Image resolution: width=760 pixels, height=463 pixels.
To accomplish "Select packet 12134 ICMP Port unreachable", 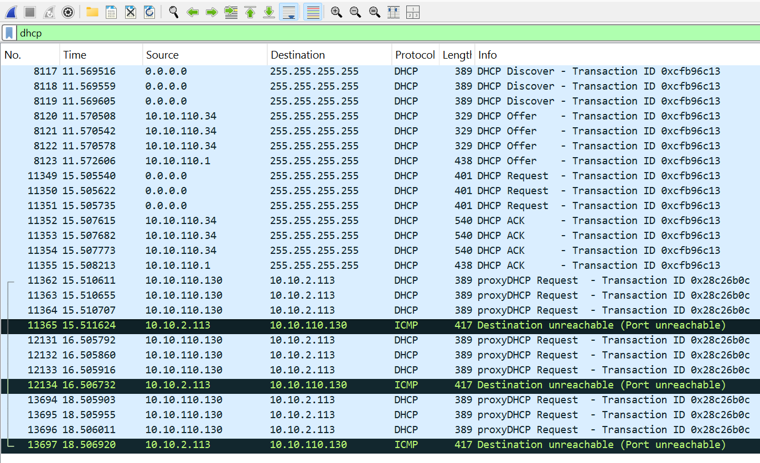I will [x=380, y=385].
